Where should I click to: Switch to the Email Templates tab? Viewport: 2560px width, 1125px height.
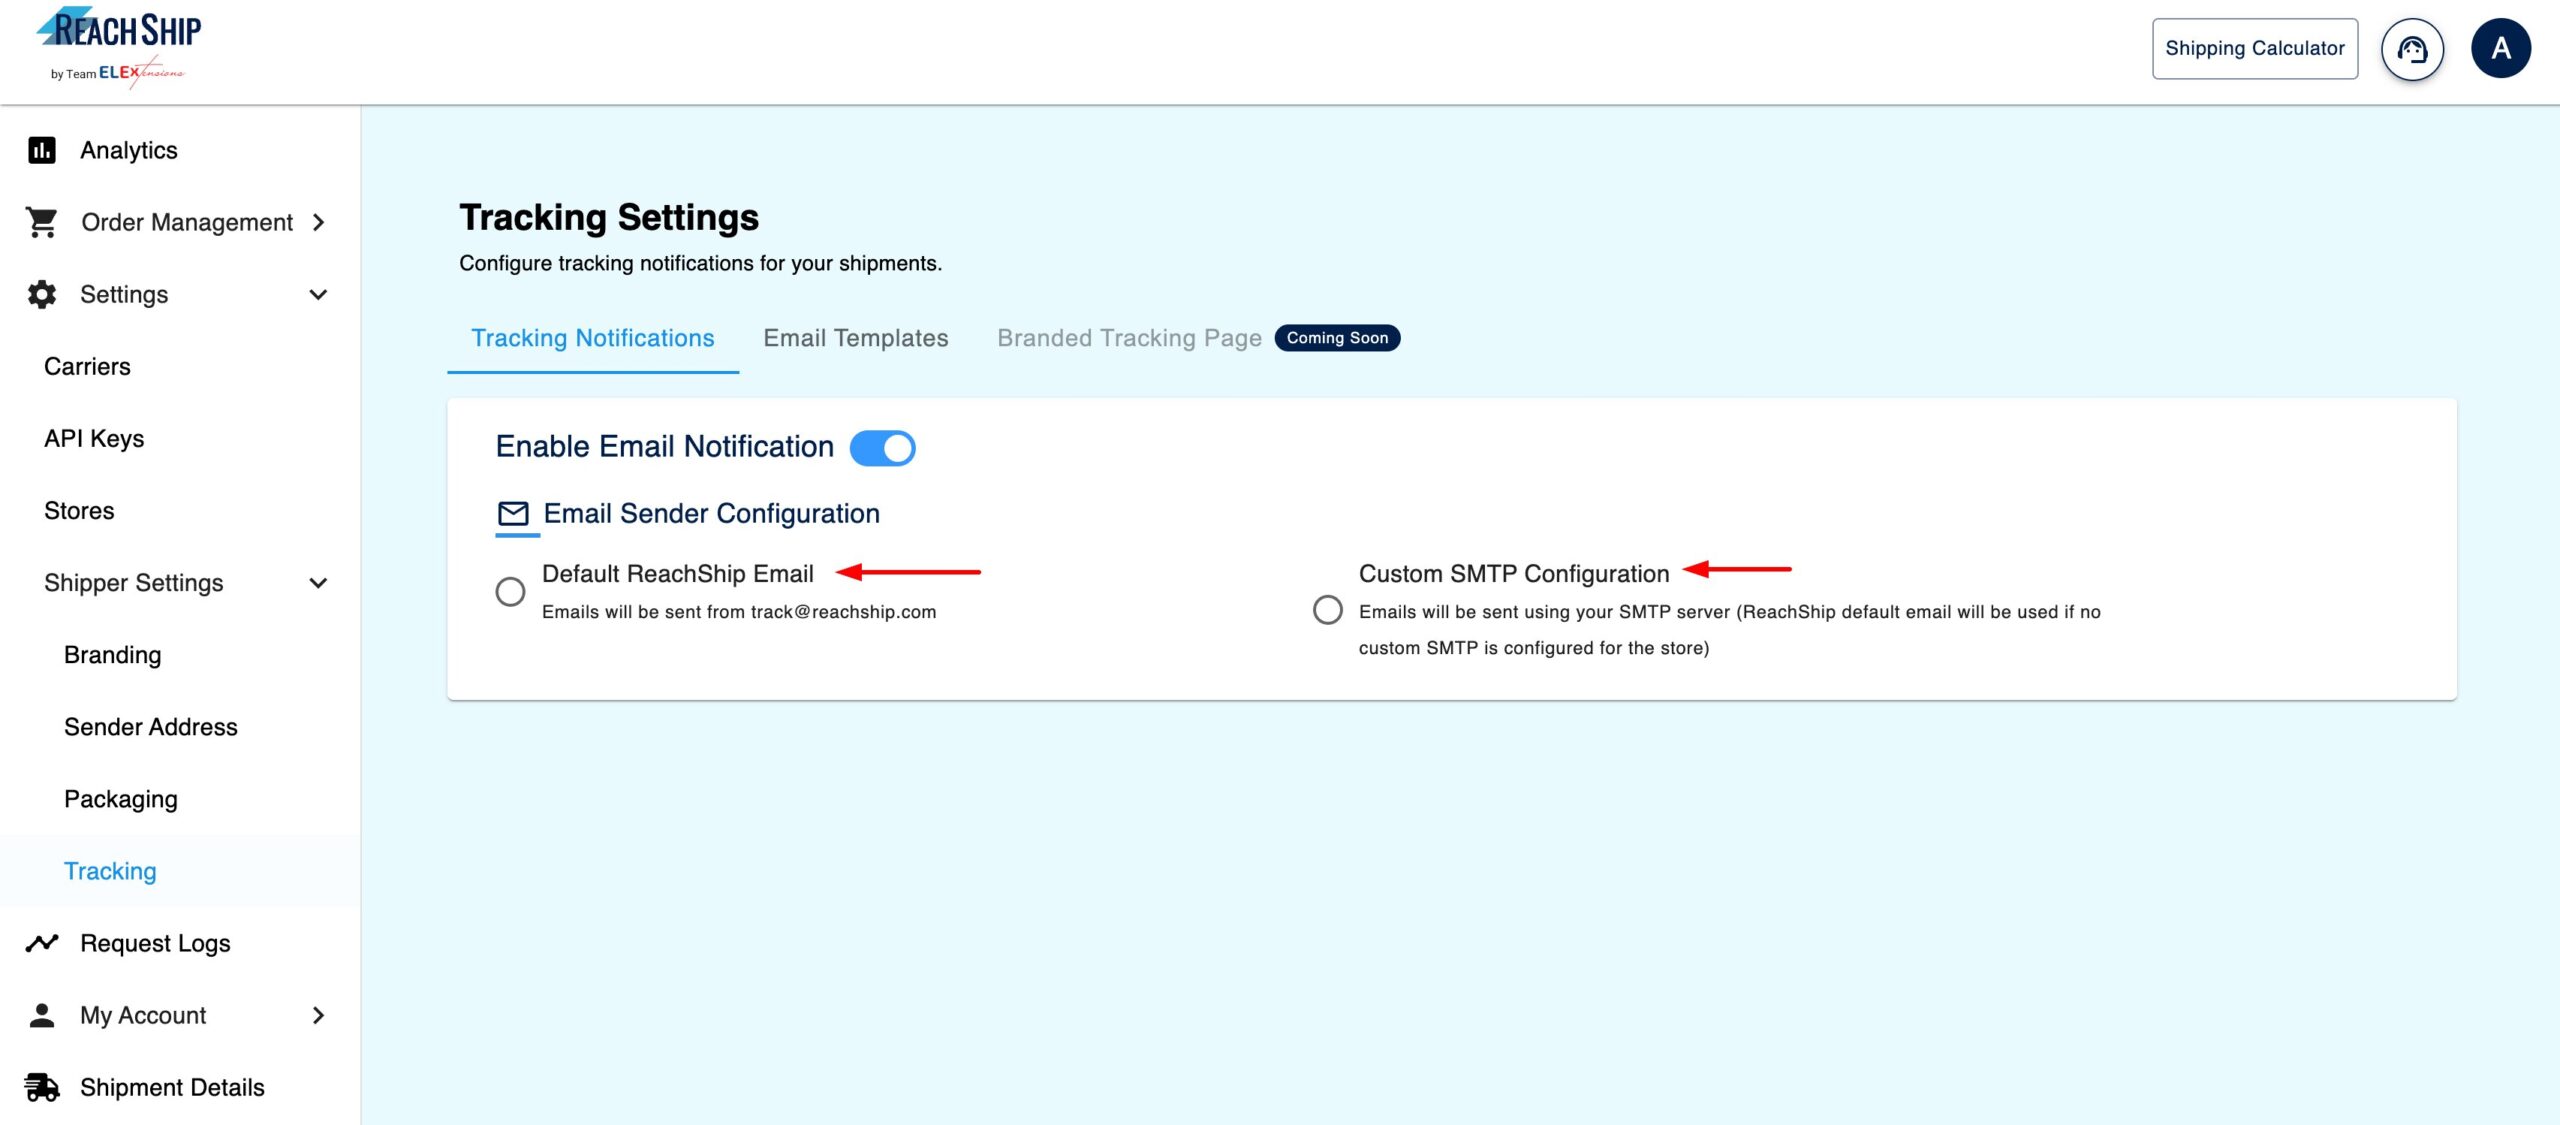pos(856,338)
